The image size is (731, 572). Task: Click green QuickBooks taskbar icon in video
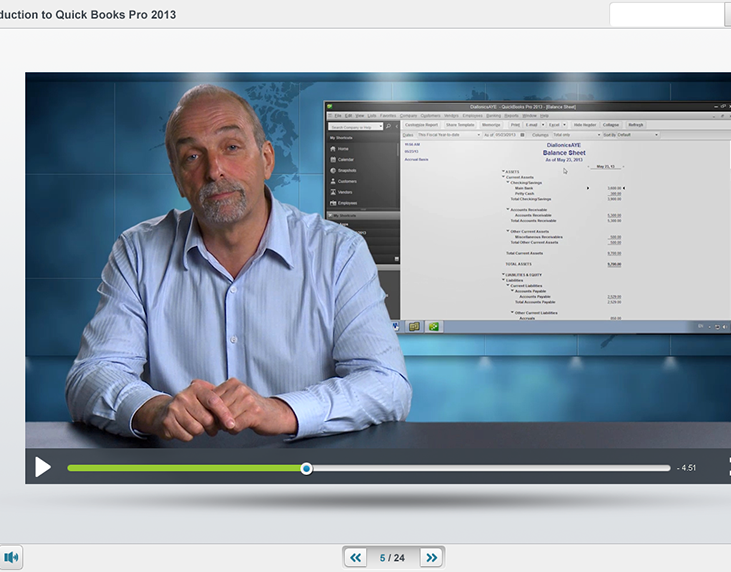434,327
